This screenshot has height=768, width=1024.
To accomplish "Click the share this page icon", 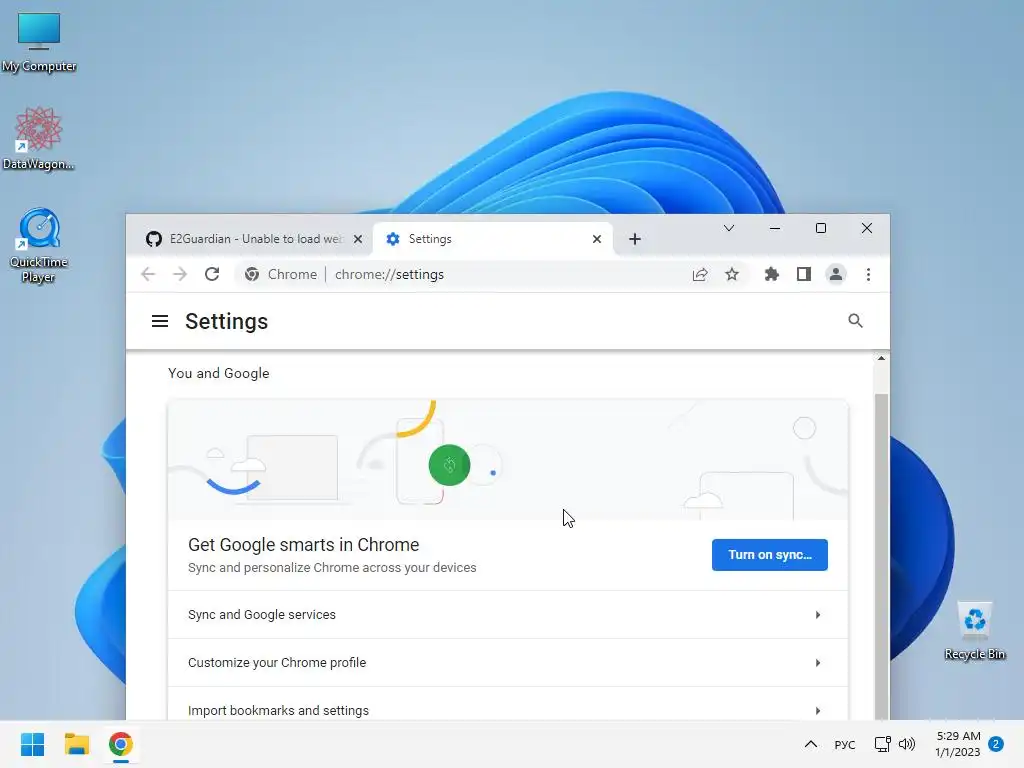I will pos(700,274).
